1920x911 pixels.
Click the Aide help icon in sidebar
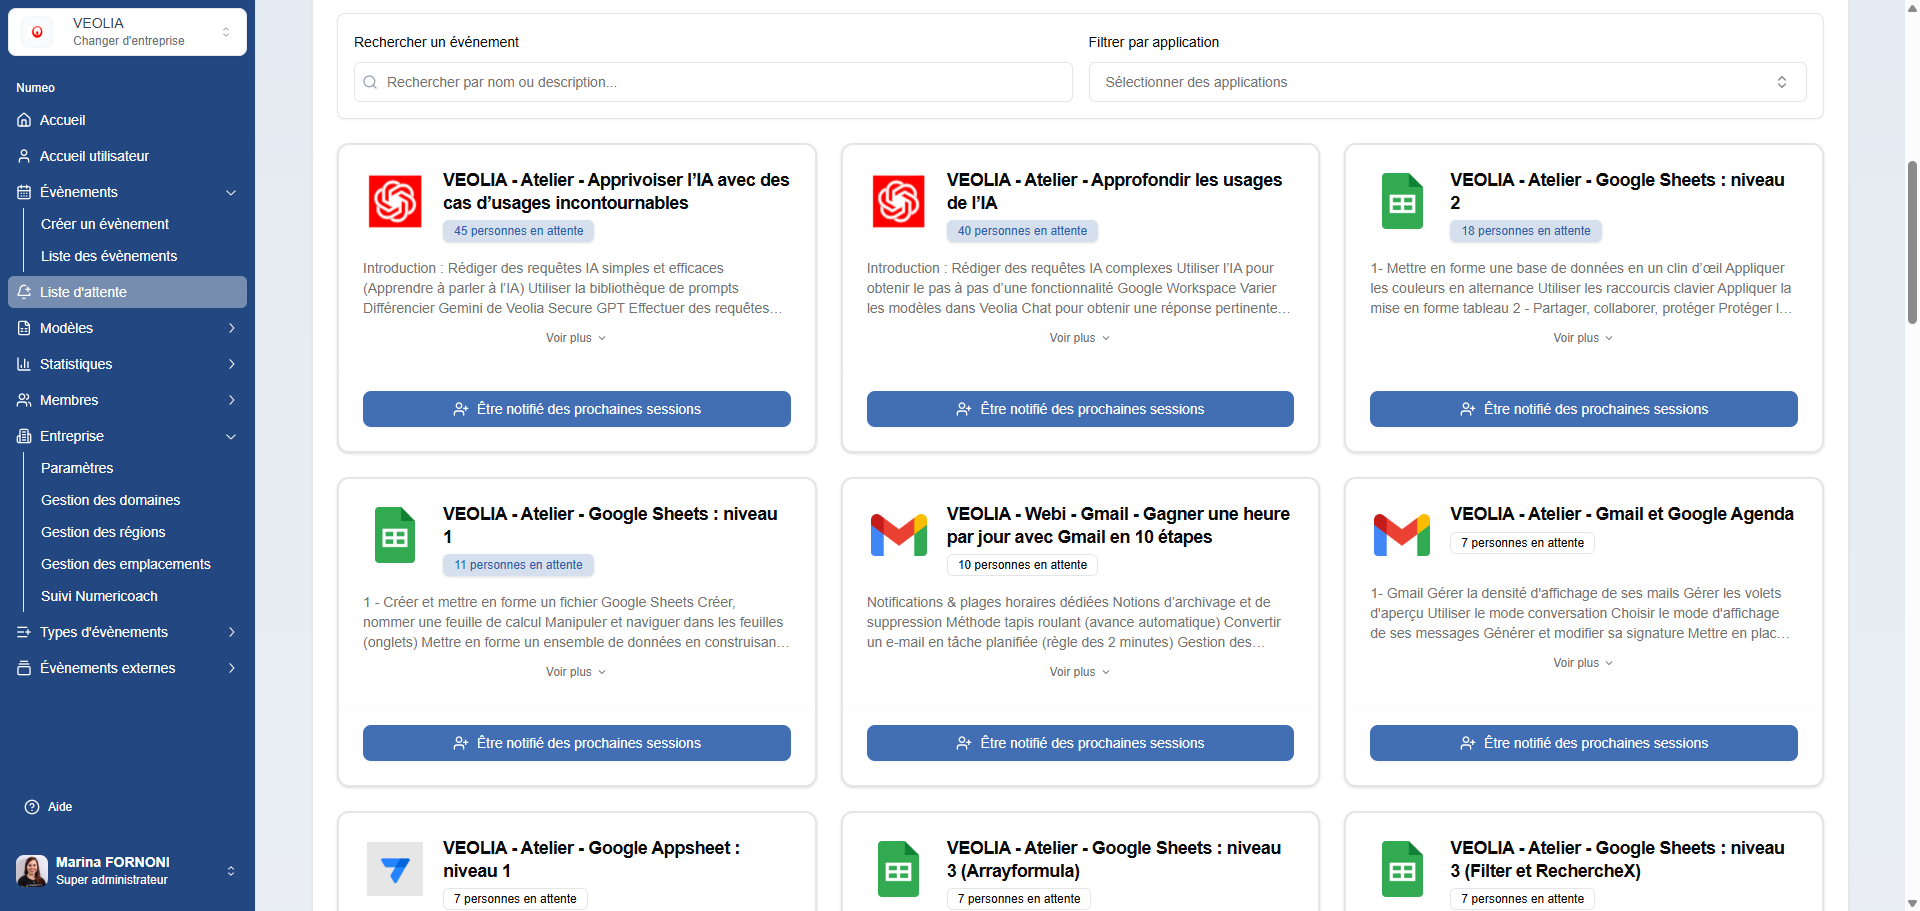click(x=32, y=807)
